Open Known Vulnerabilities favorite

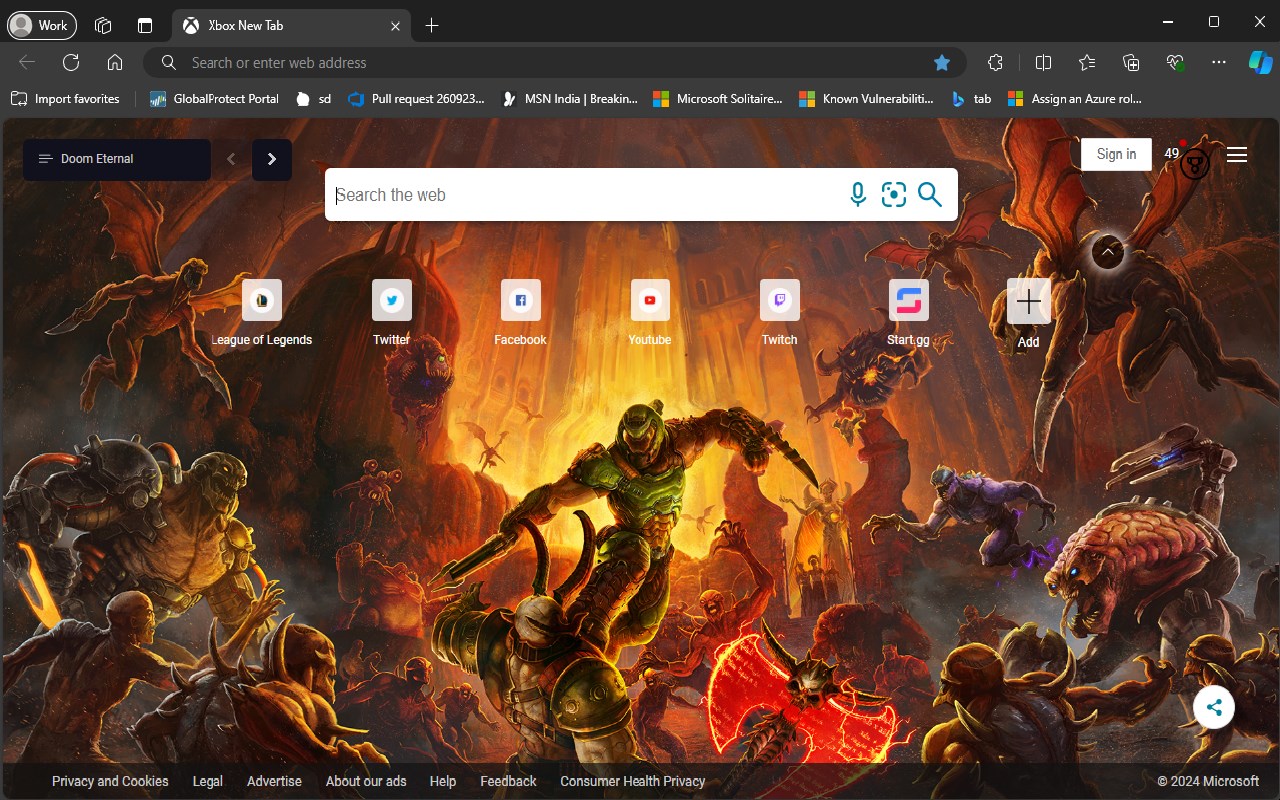866,99
